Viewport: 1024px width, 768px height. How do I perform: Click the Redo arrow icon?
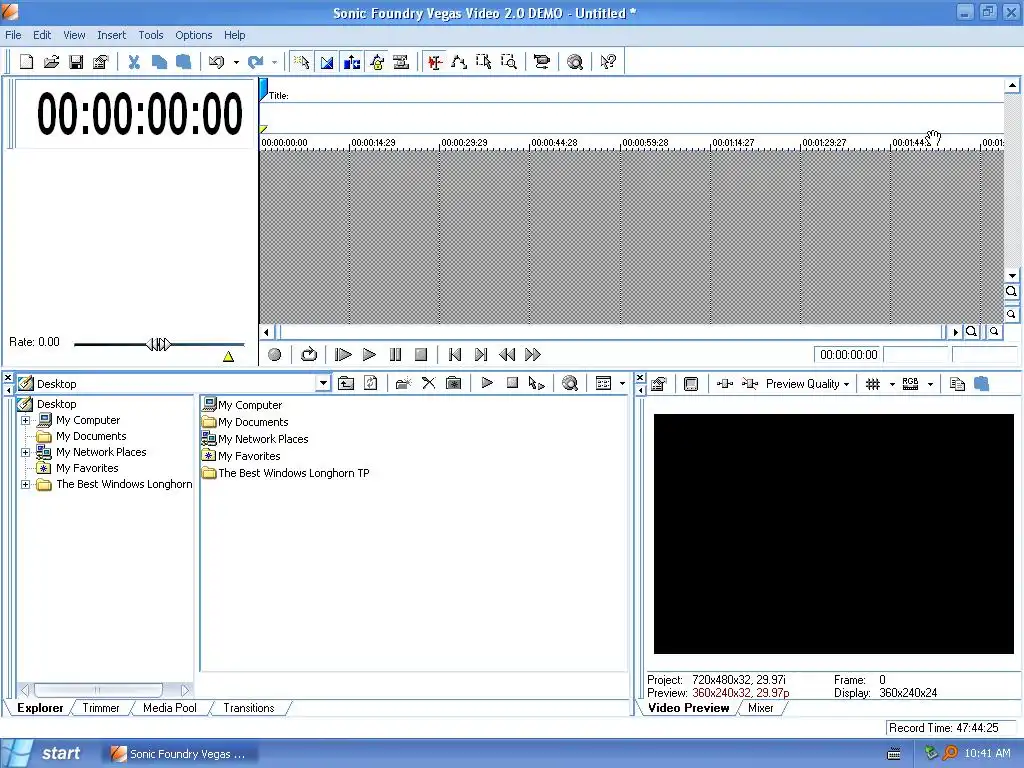255,62
